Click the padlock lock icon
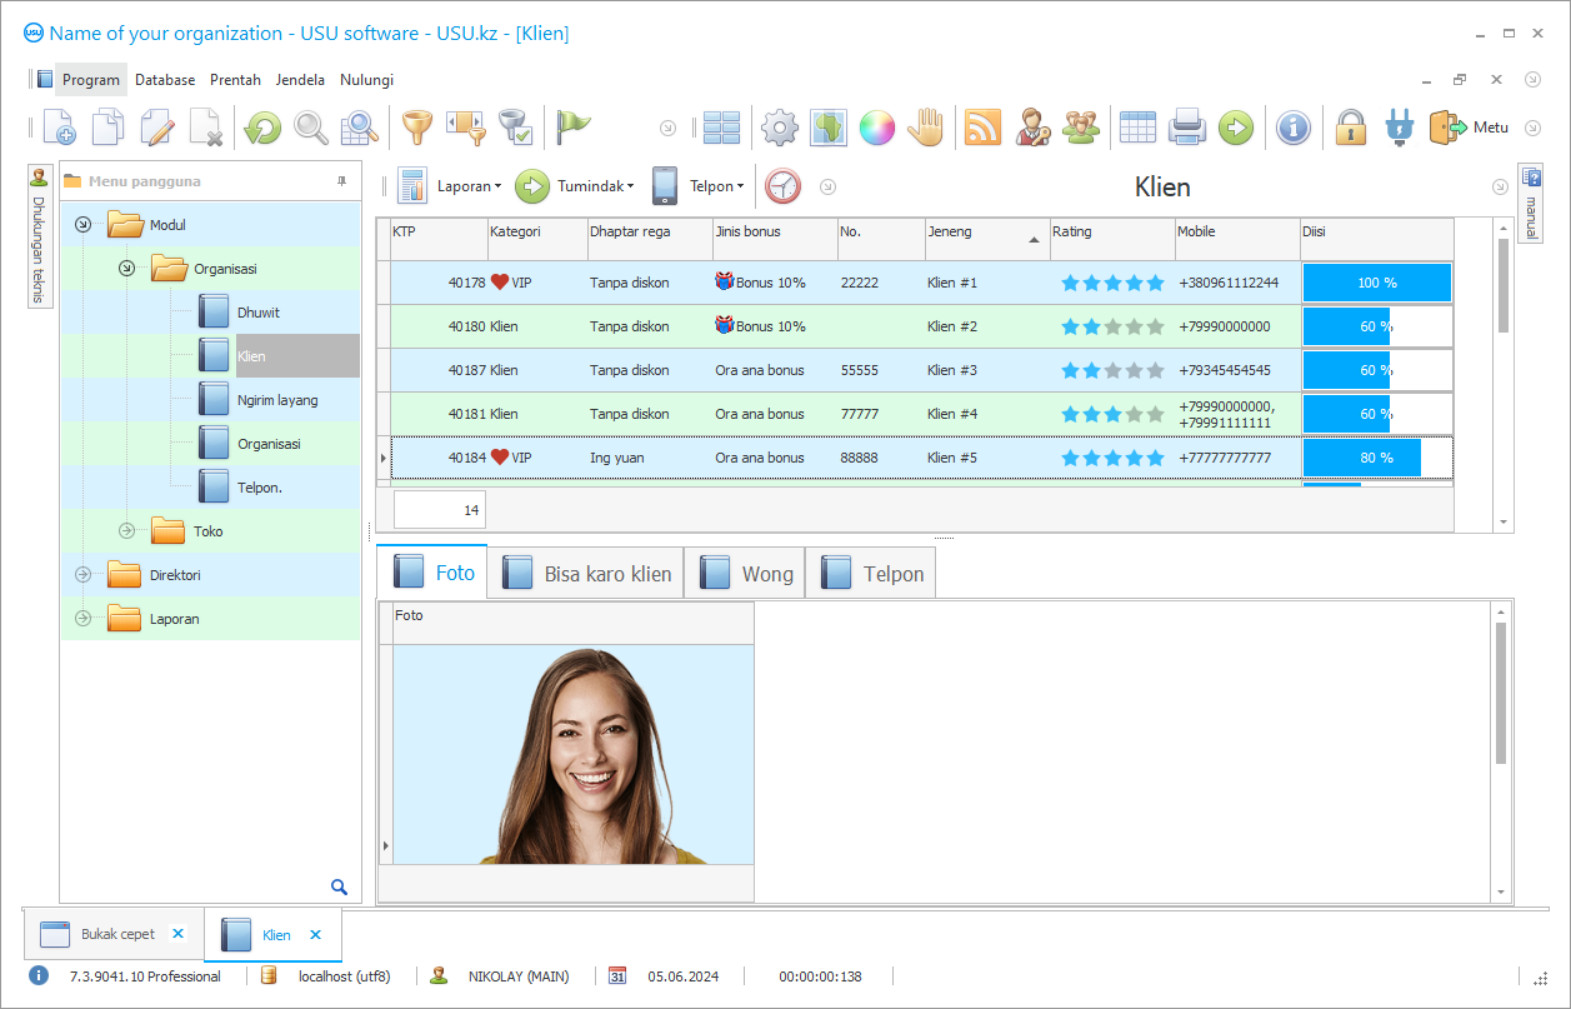 click(1350, 128)
